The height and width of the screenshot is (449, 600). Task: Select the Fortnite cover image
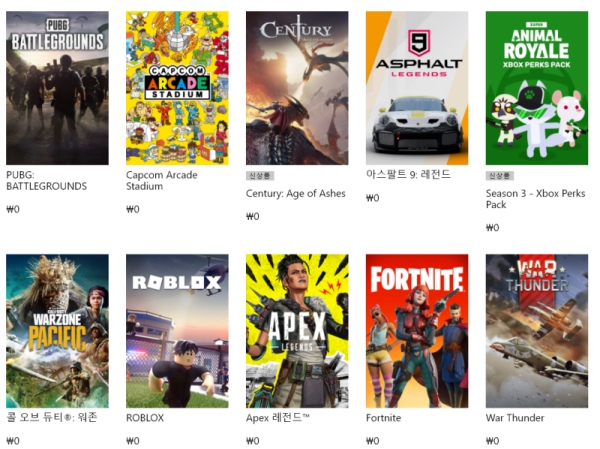click(x=417, y=331)
